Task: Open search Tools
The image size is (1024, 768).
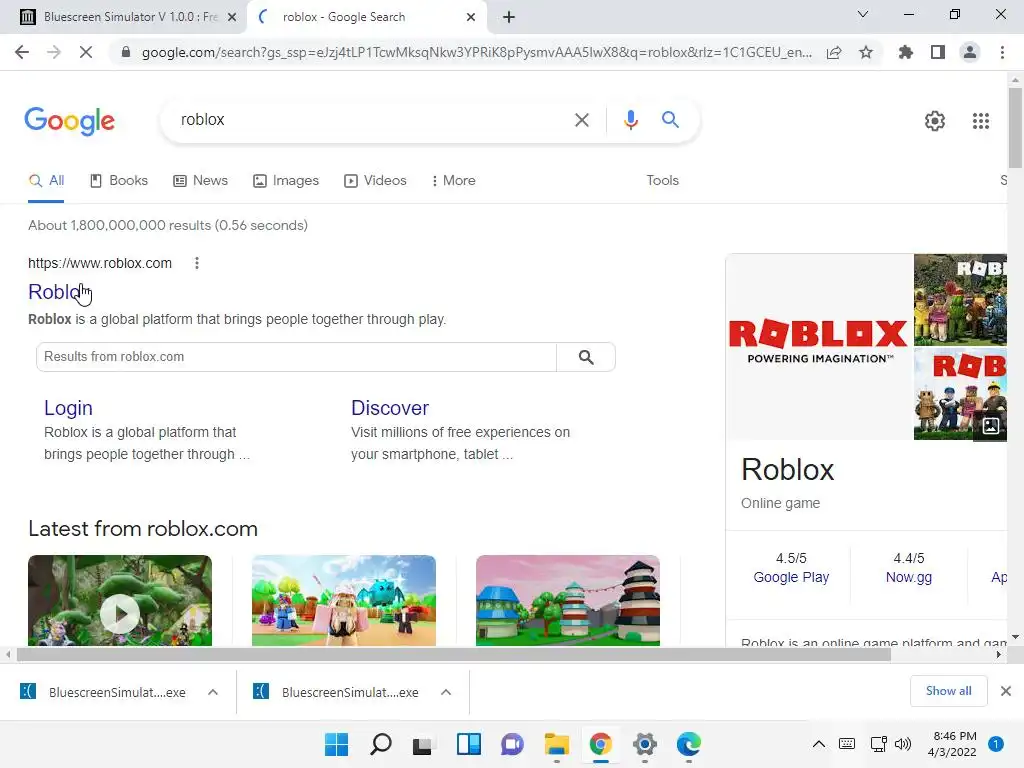Action: coord(662,180)
